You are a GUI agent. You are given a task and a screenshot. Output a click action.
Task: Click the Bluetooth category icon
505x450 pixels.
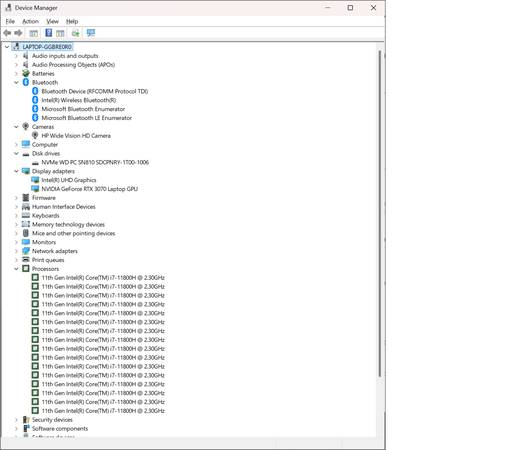coord(26,82)
